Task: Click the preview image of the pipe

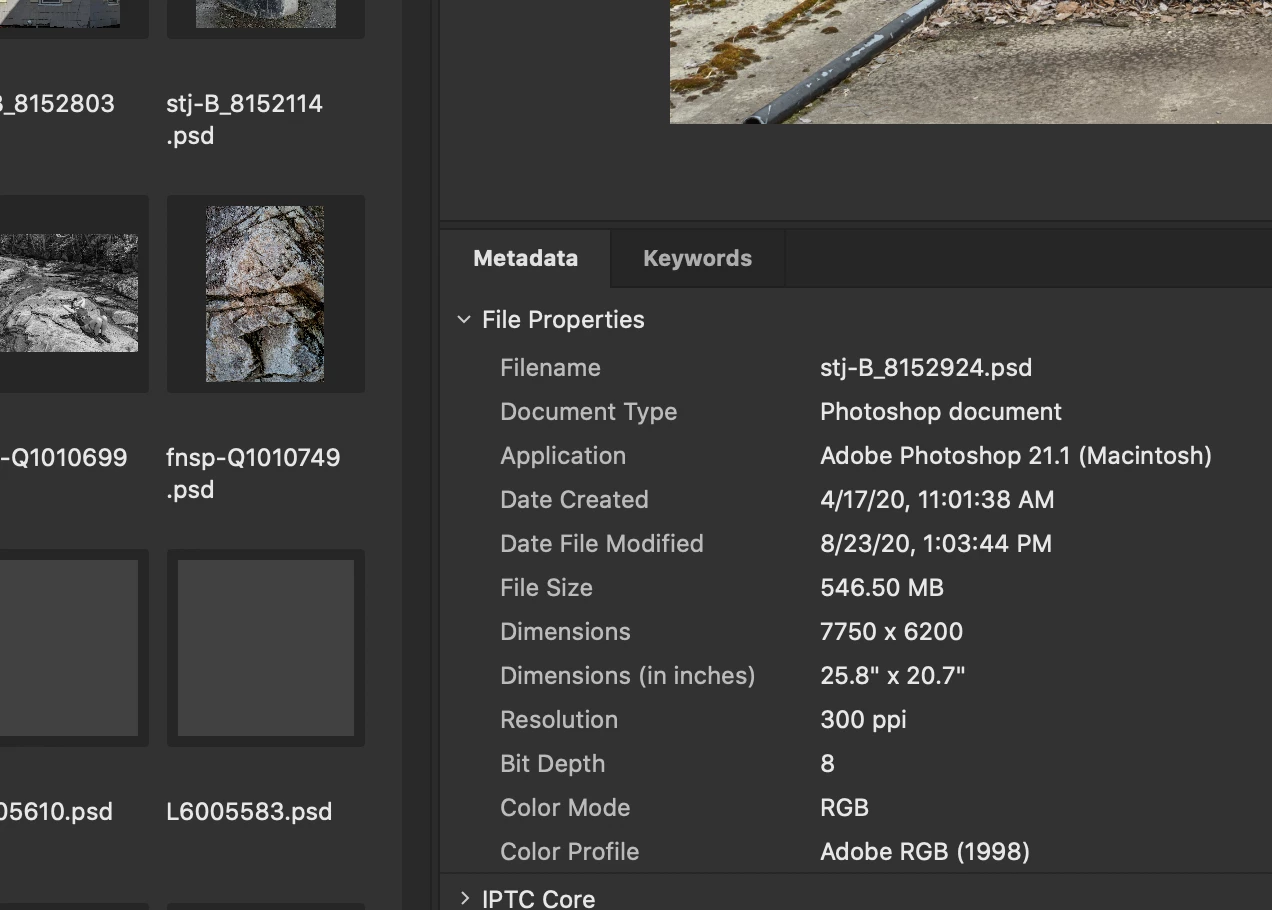Action: point(970,61)
